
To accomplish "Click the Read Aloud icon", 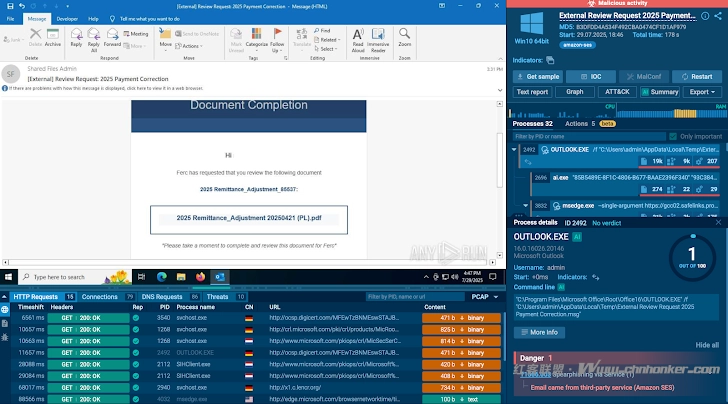I will (358, 37).
